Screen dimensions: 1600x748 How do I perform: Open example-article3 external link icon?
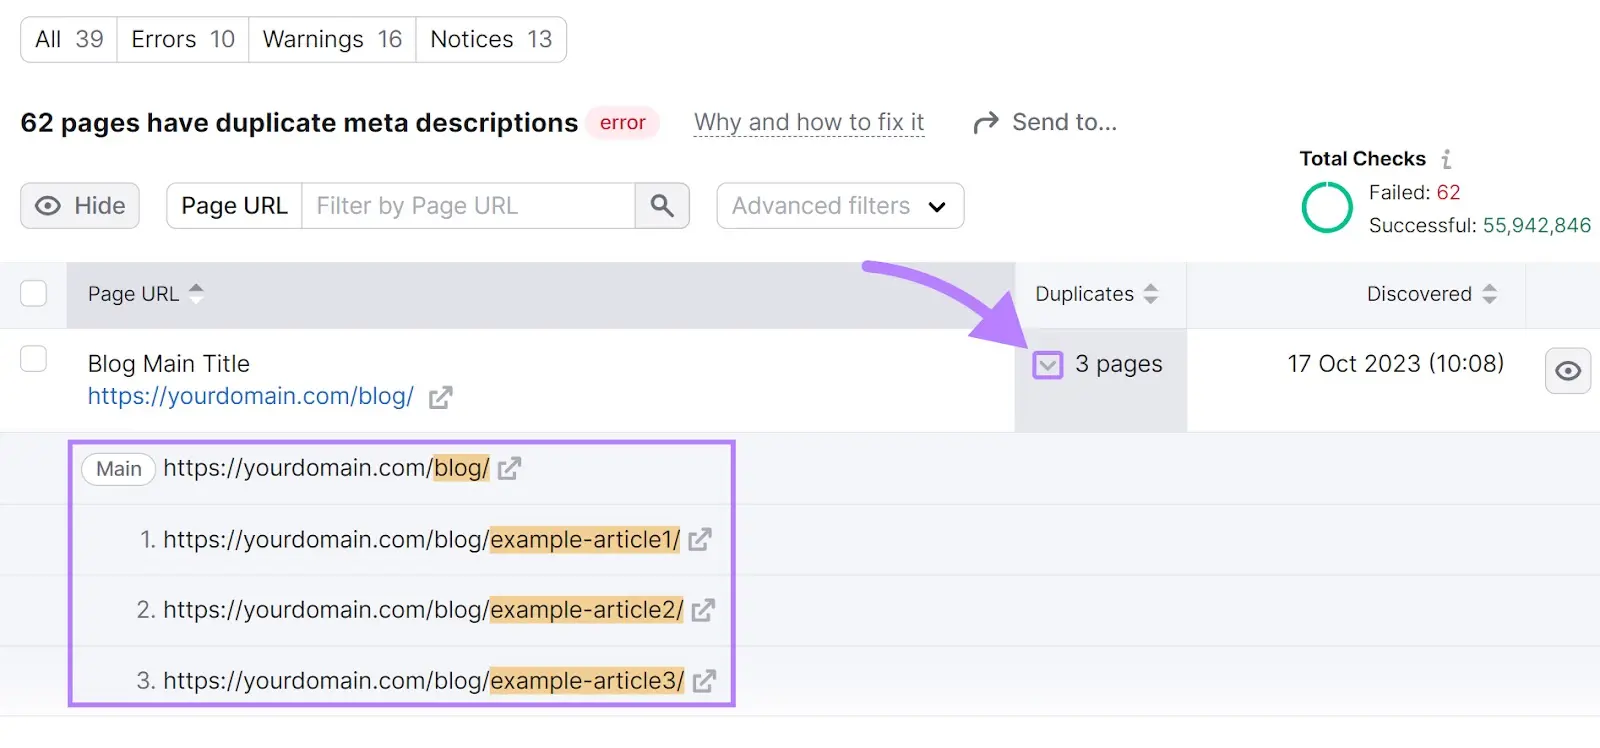click(704, 681)
